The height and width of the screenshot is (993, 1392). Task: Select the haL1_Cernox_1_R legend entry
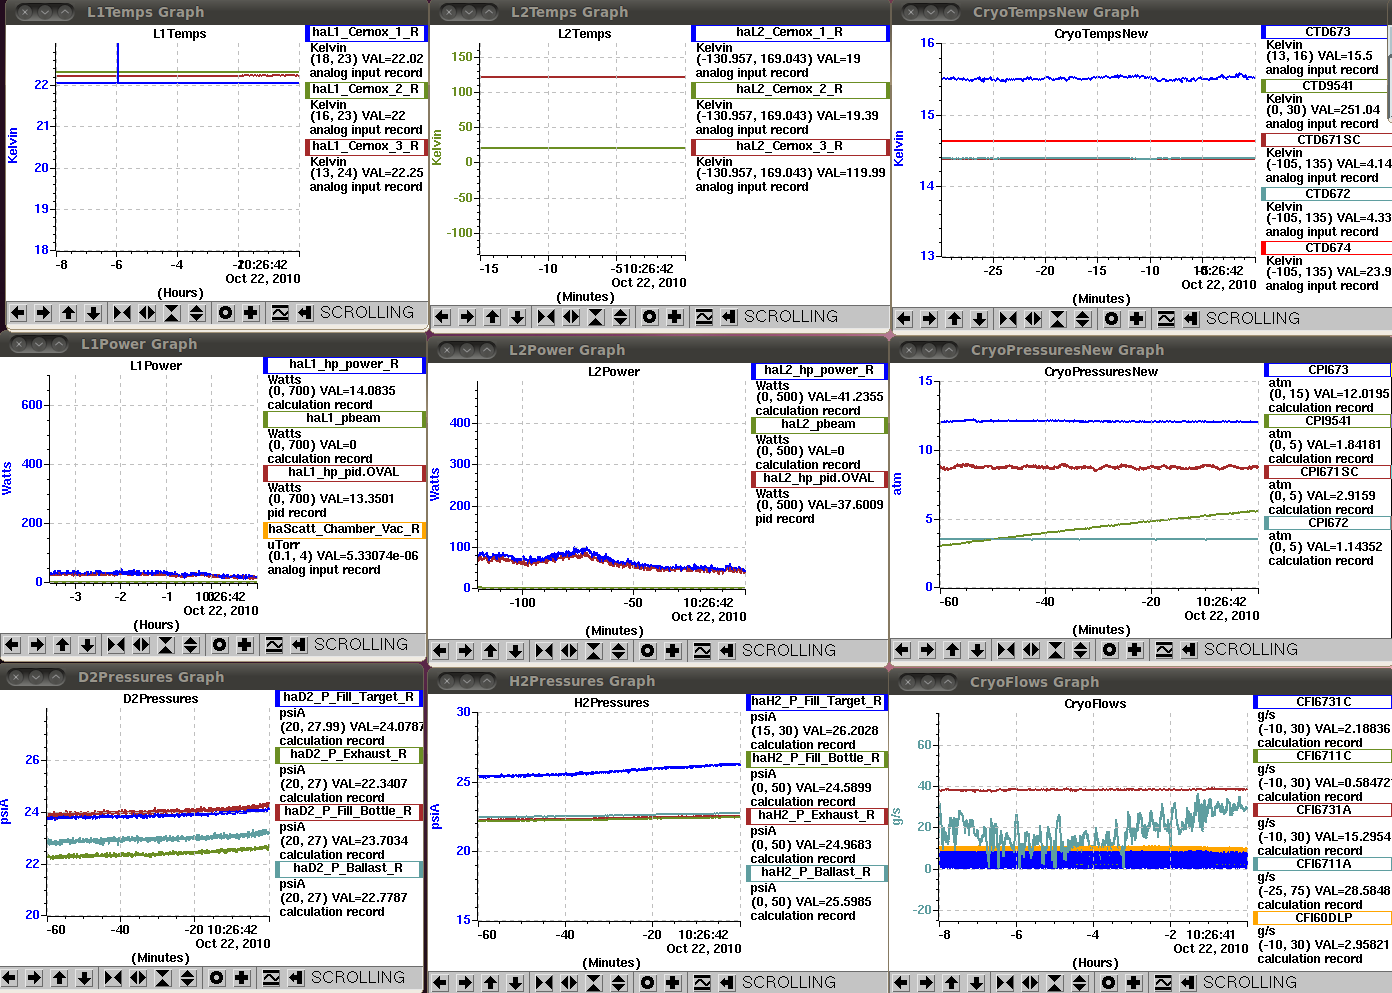(366, 33)
